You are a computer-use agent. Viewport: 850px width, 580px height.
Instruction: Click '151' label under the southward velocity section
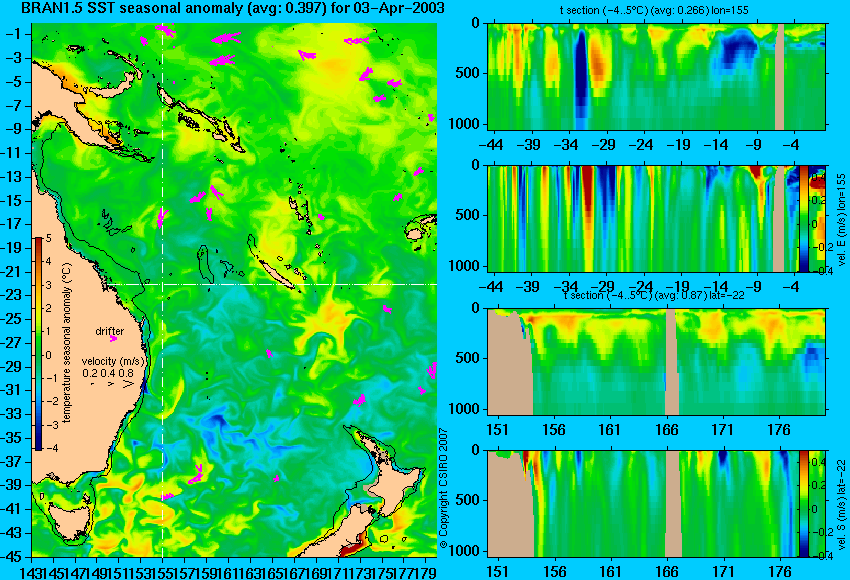[x=498, y=572]
